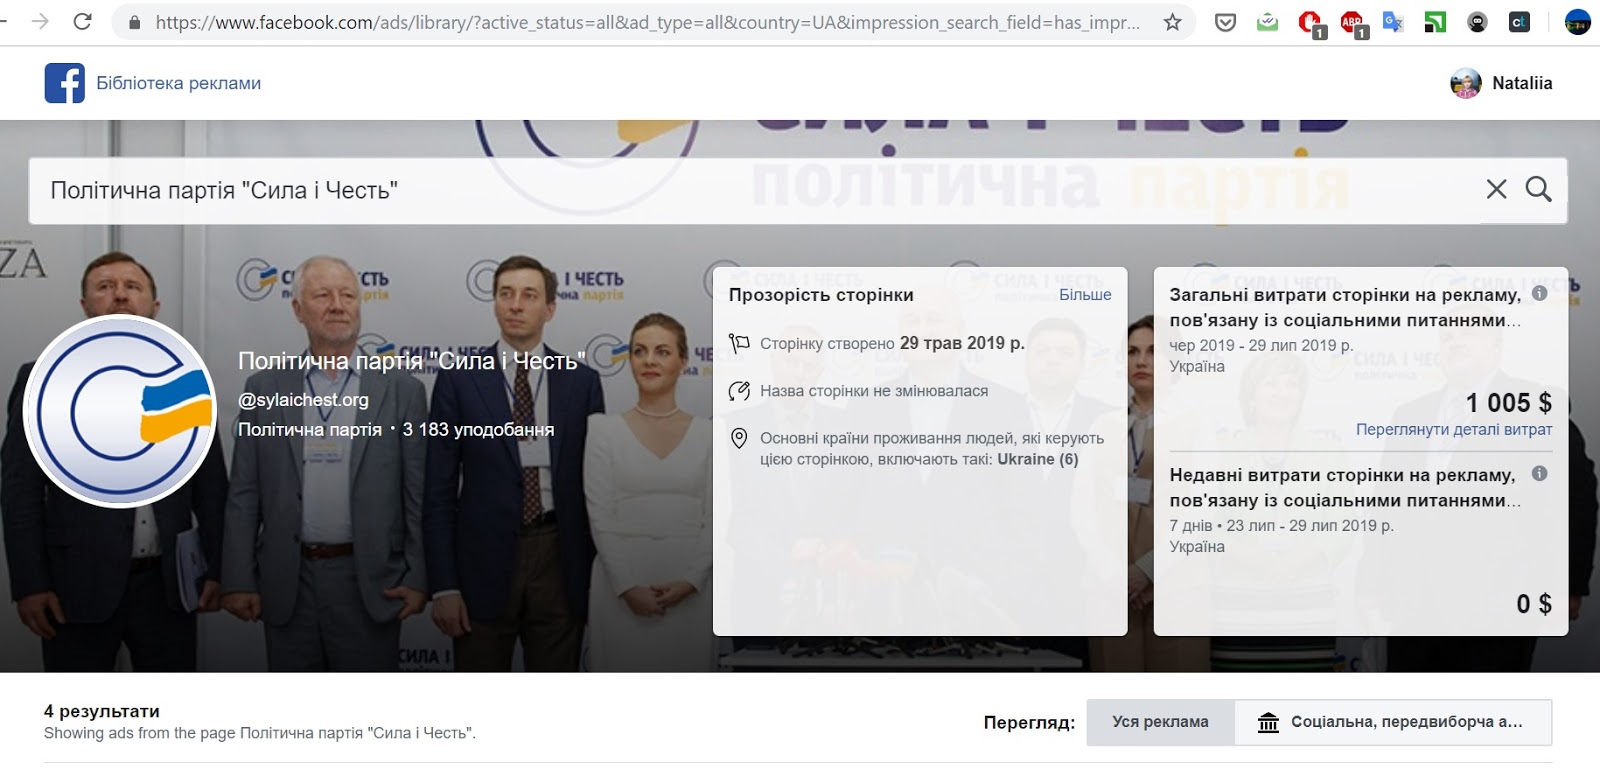
Task: Click the Facebook logo icon
Action: [64, 83]
